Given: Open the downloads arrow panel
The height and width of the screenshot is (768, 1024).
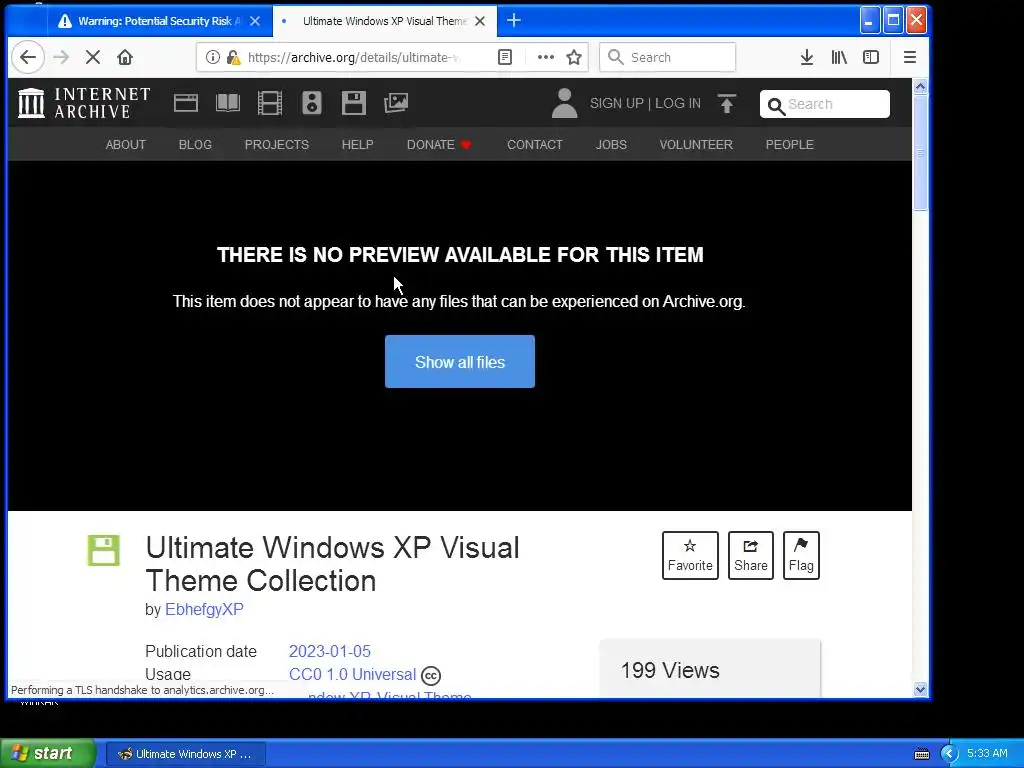Looking at the screenshot, I should pyautogui.click(x=807, y=57).
